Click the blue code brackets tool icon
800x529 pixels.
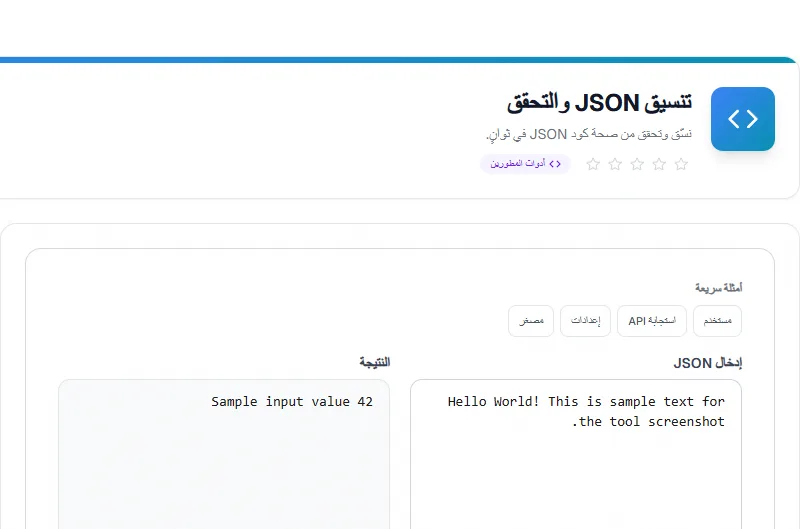click(742, 119)
